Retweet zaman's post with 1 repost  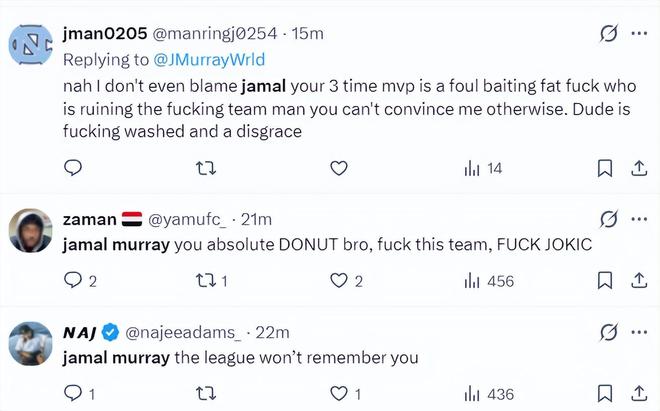pos(205,281)
